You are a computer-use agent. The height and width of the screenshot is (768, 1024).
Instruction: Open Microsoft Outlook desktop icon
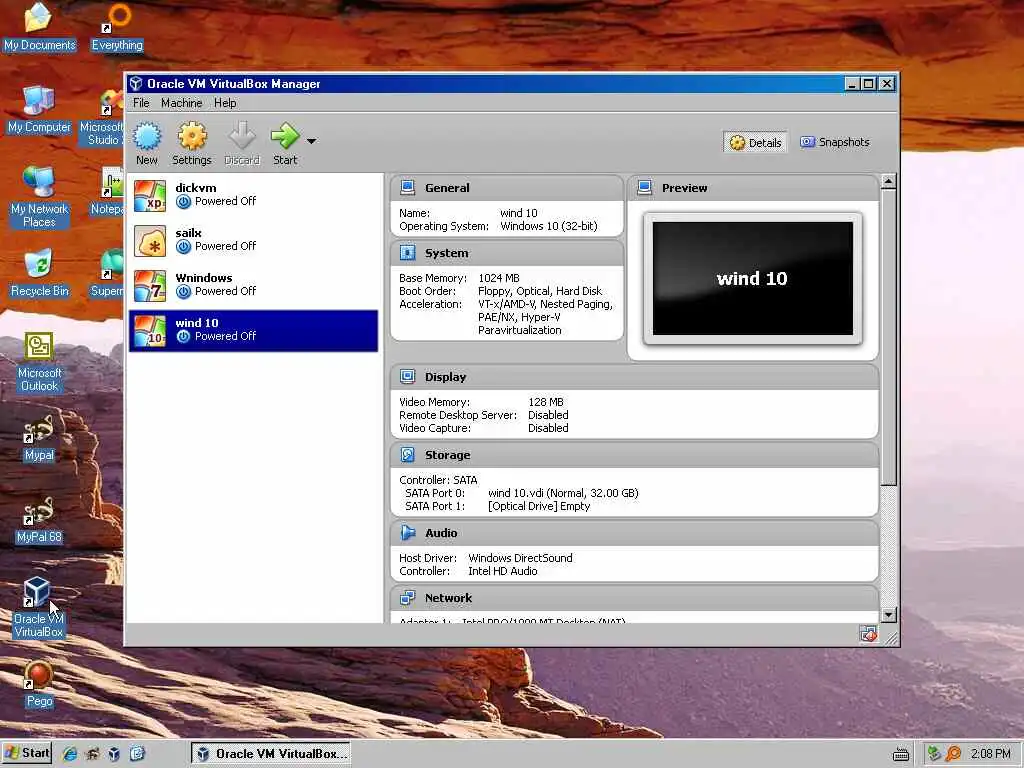[x=39, y=362]
